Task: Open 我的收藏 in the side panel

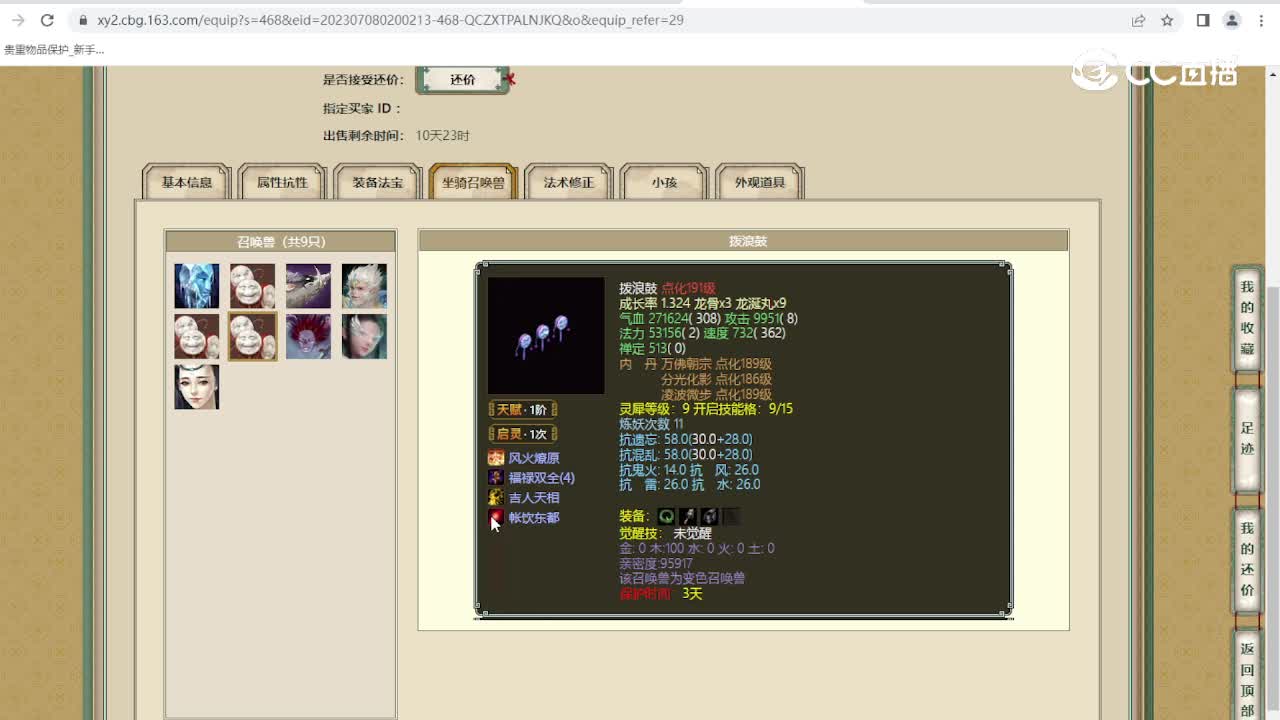Action: [1247, 318]
